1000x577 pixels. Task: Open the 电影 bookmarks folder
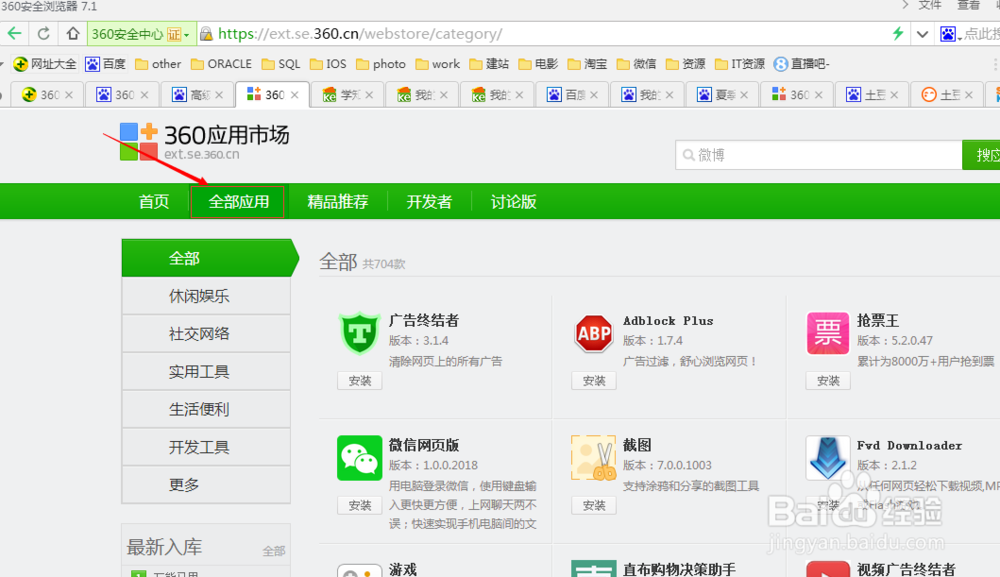point(538,64)
